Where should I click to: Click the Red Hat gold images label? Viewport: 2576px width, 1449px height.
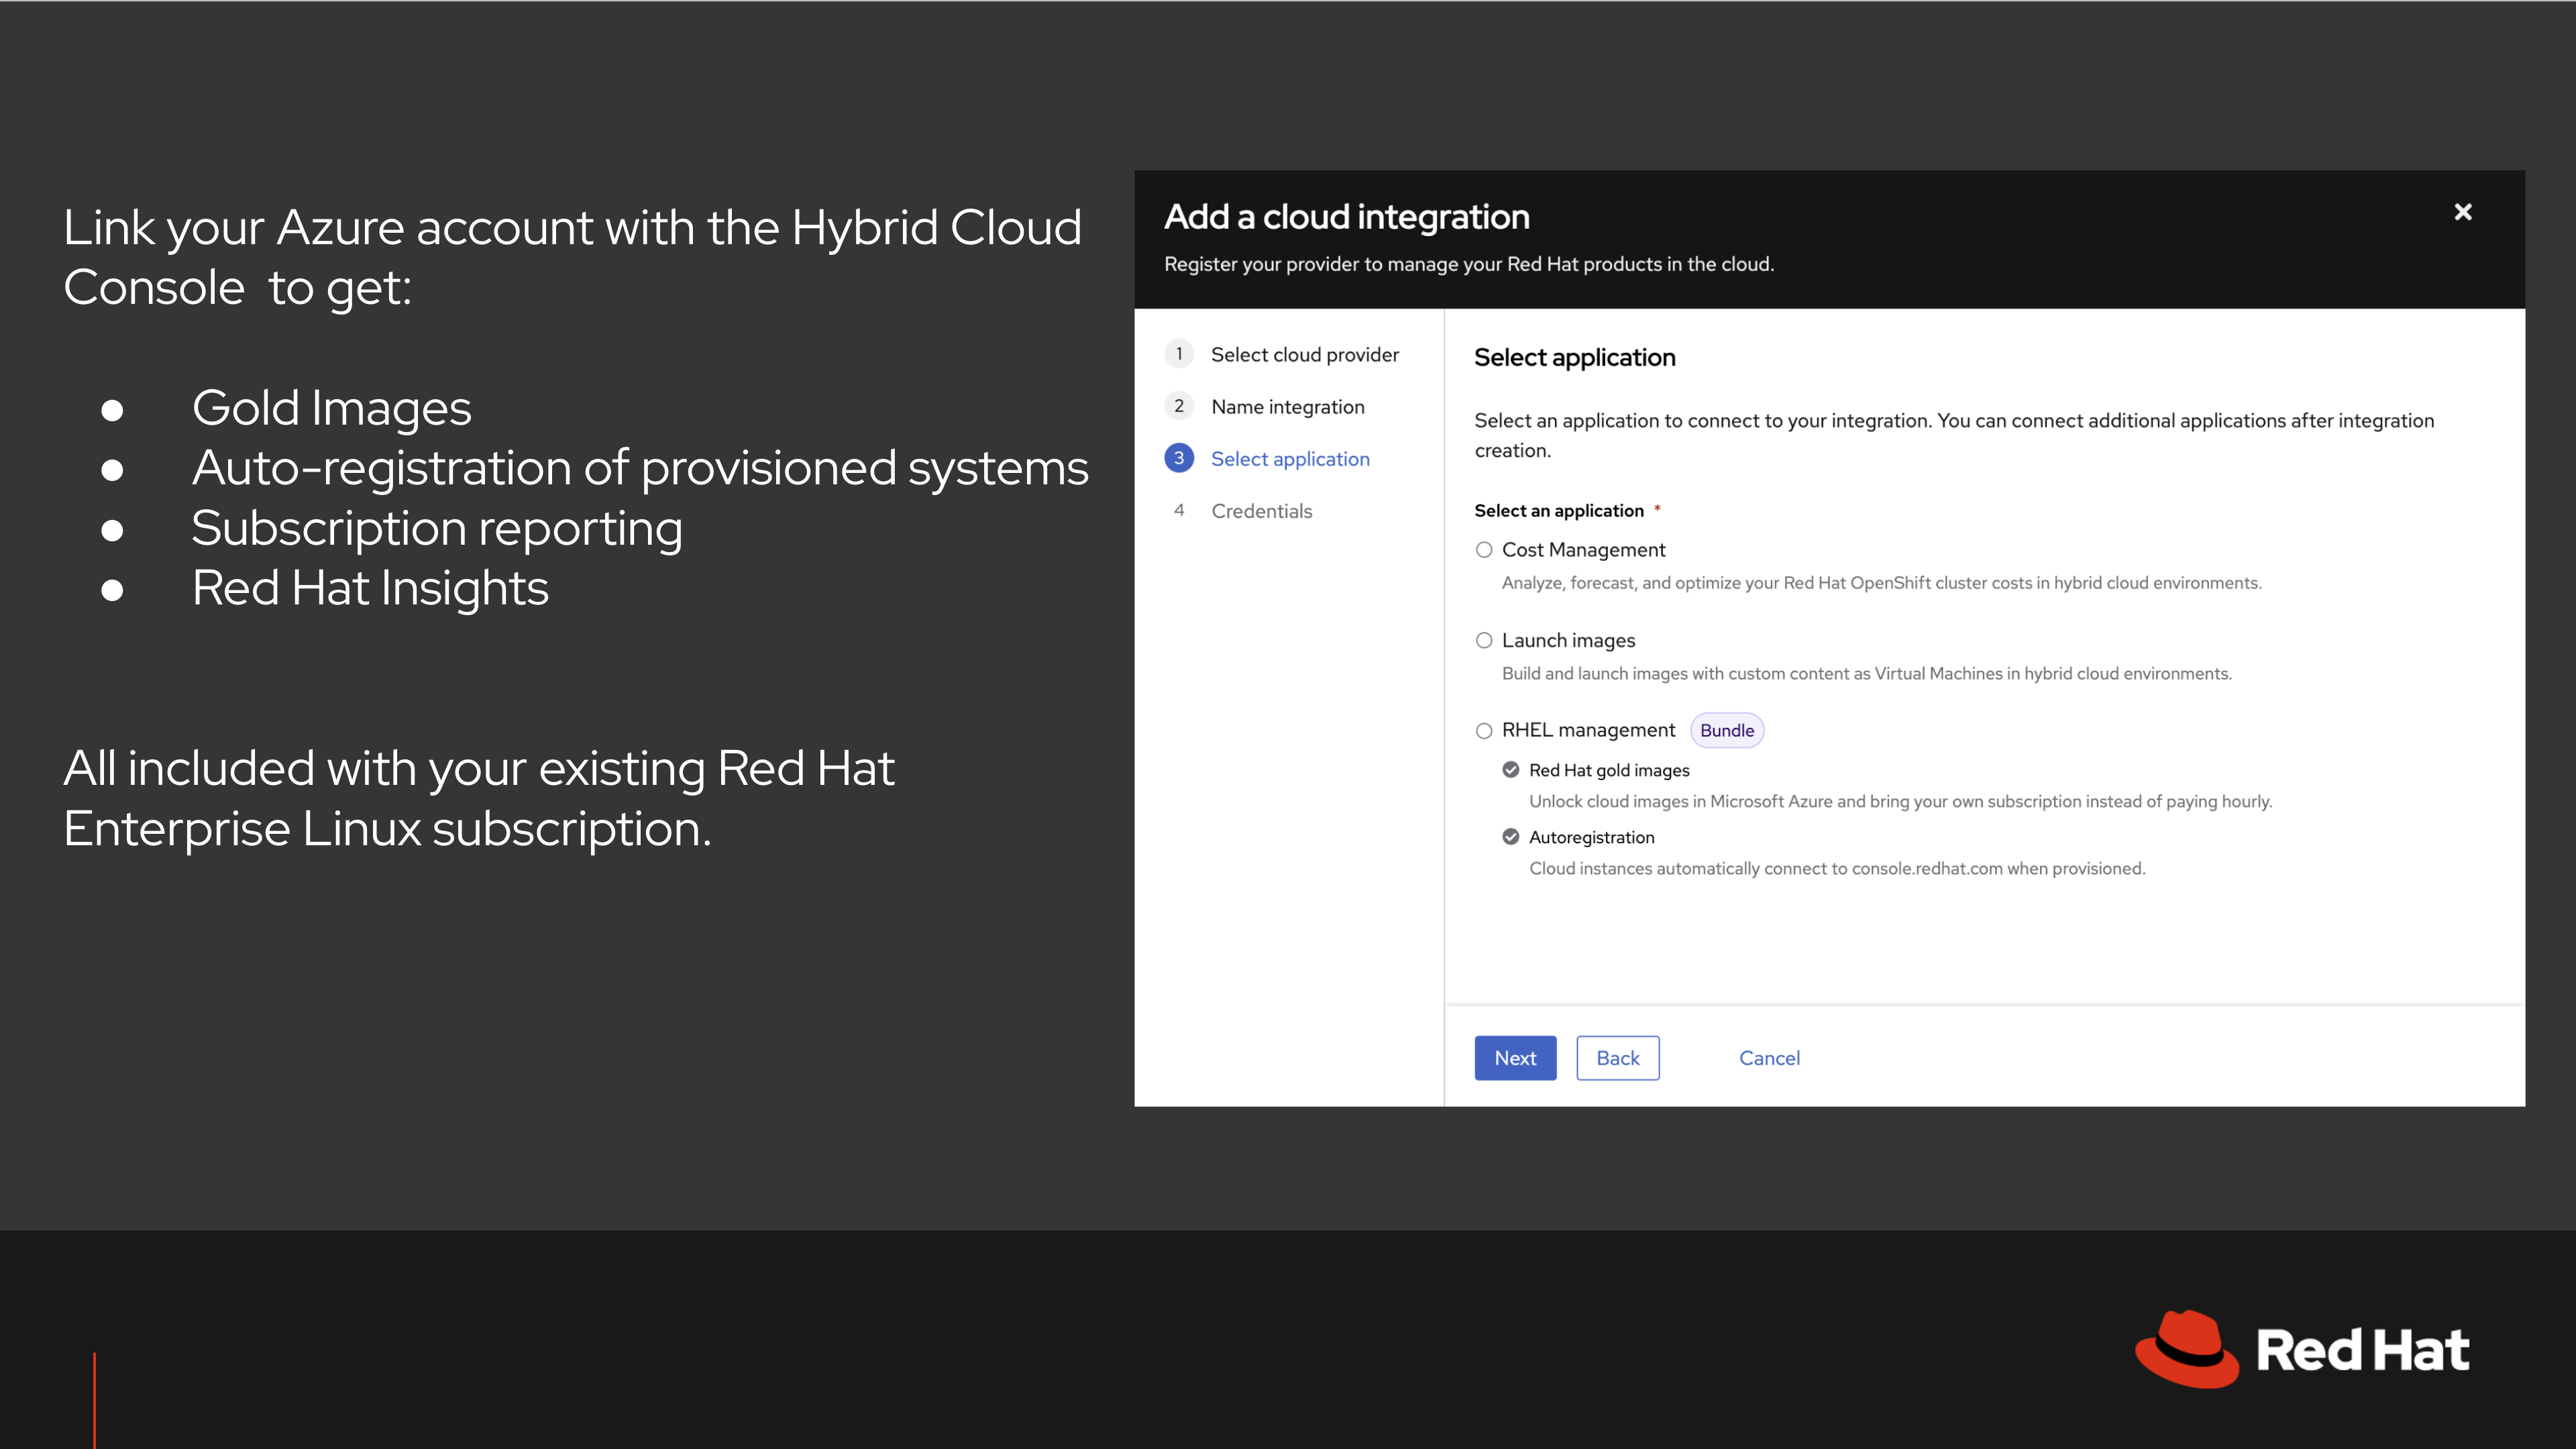(x=1609, y=770)
